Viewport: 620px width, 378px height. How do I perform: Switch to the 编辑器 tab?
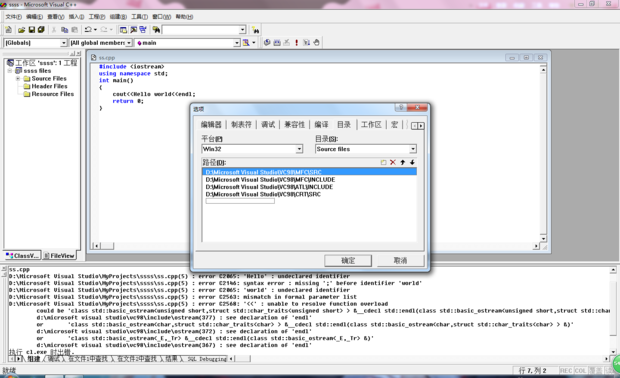[211, 125]
